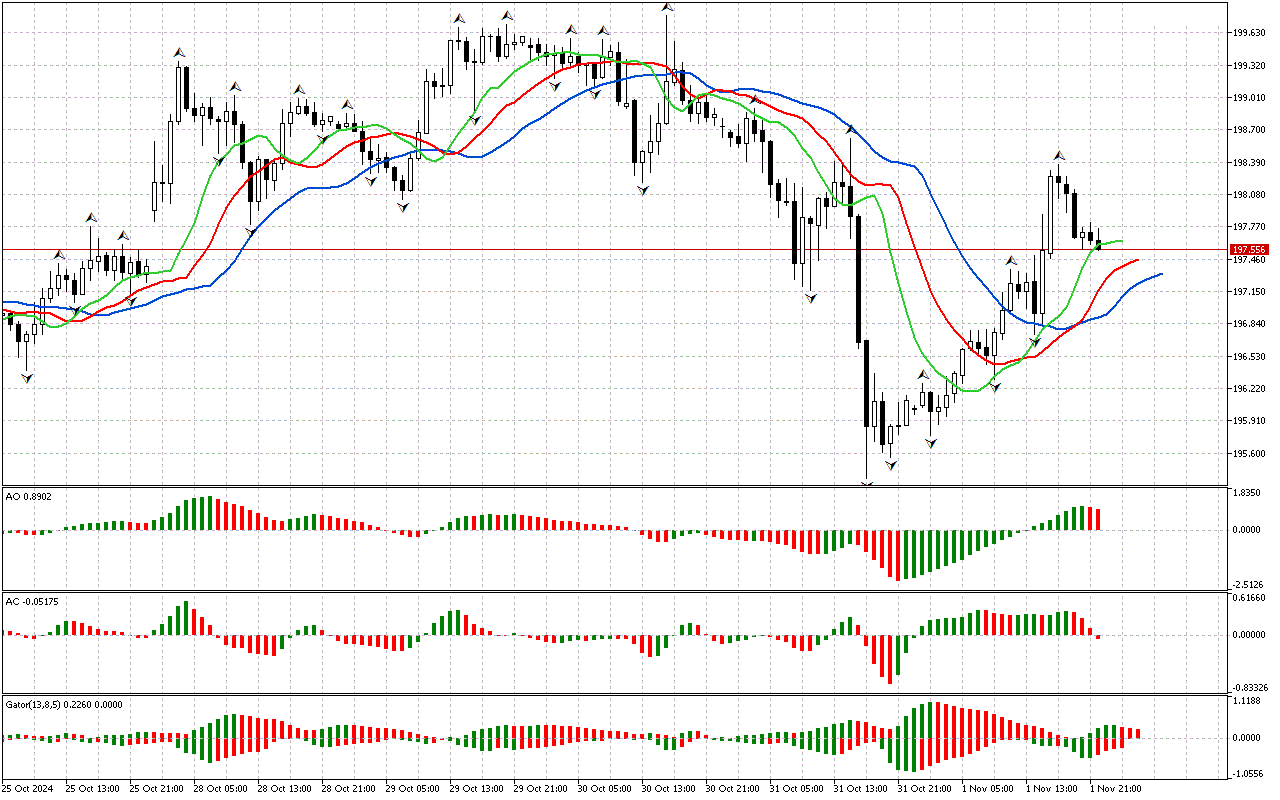Click the 196.530 price axis label

(x=1249, y=357)
